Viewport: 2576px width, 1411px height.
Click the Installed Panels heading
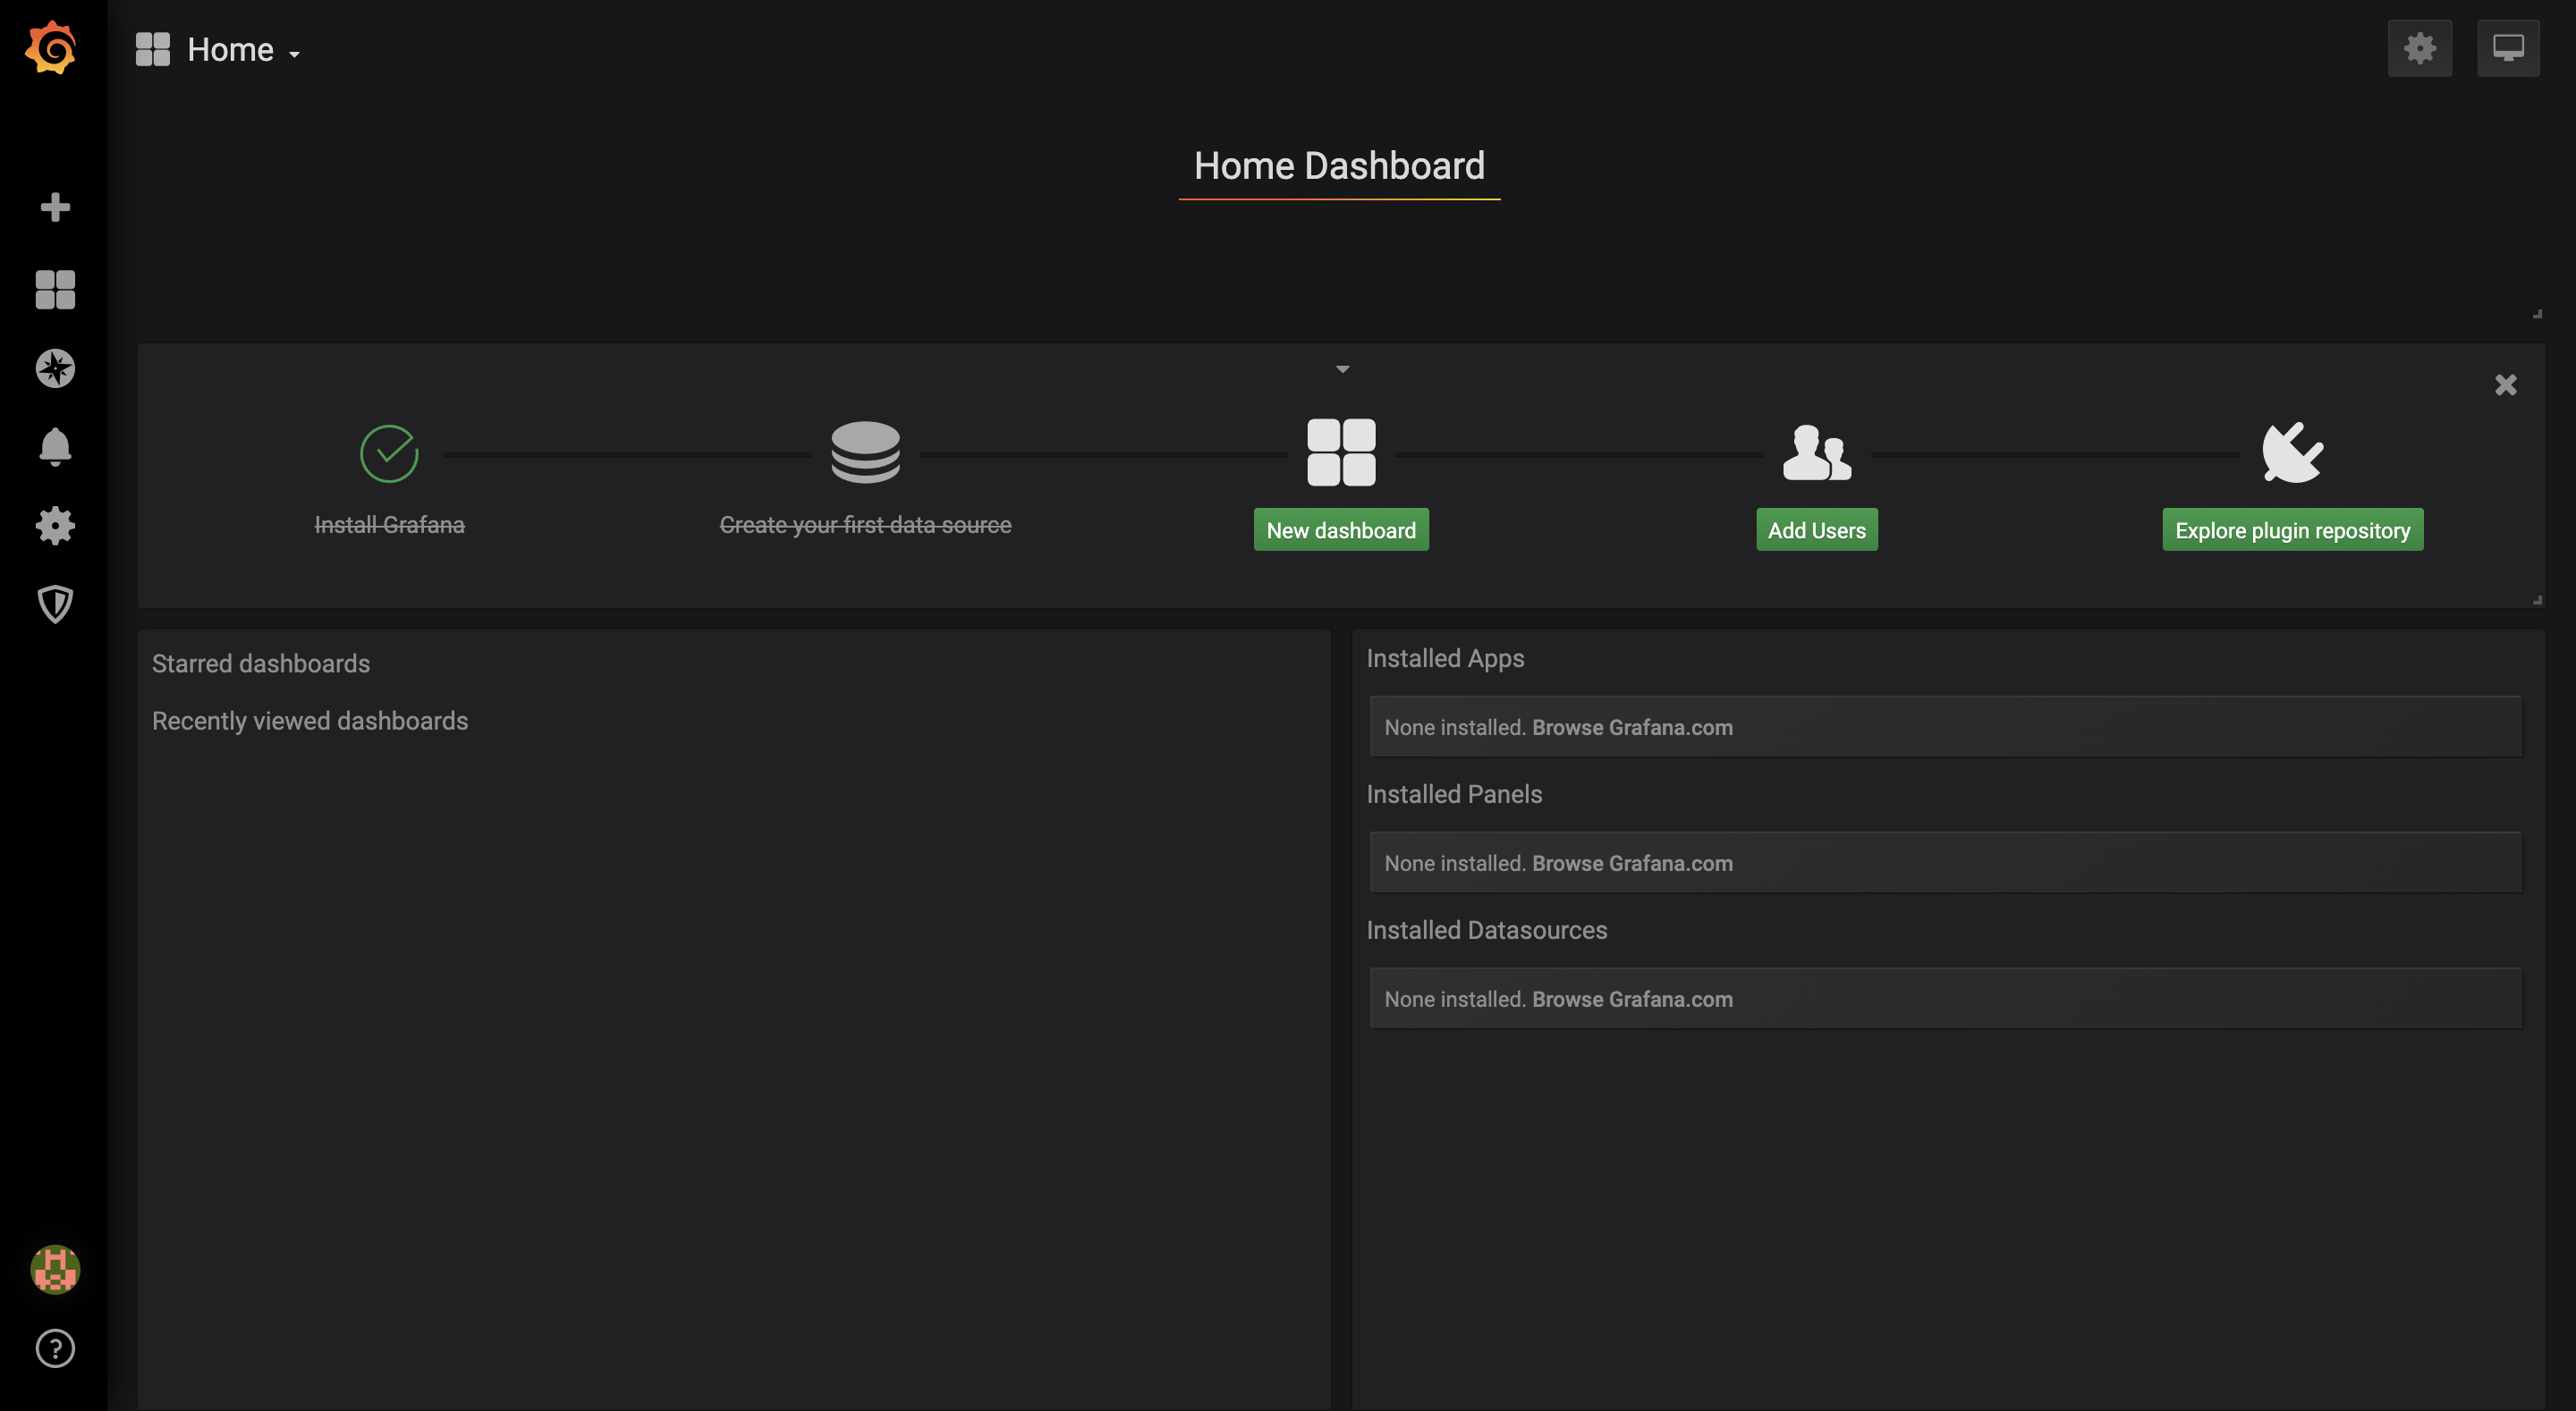pos(1454,794)
